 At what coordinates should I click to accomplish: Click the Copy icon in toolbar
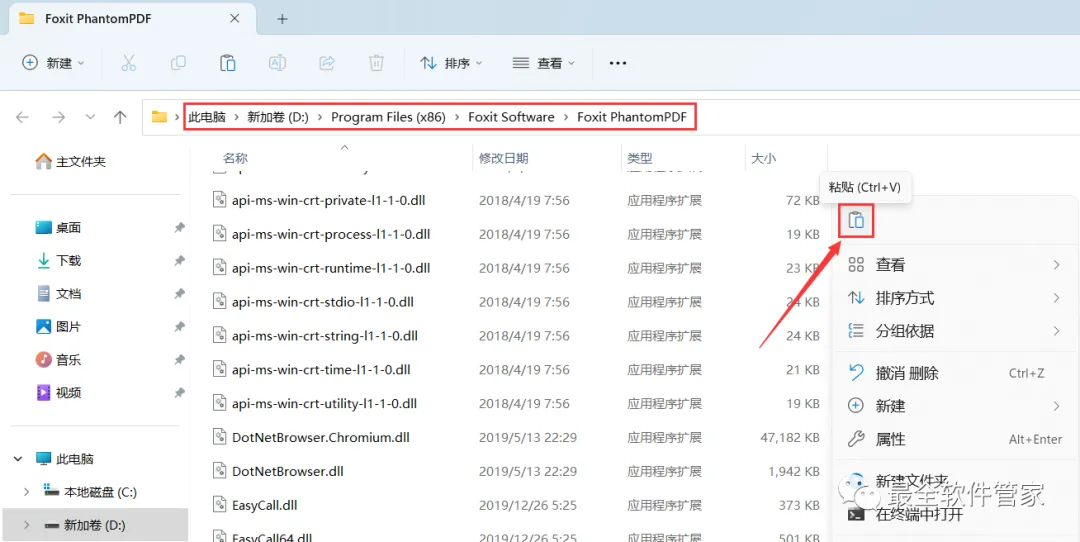click(178, 63)
